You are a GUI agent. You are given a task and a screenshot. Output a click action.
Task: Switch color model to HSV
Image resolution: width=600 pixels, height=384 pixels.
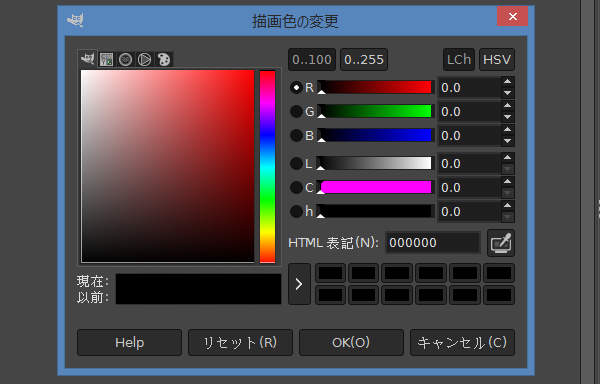tap(497, 60)
